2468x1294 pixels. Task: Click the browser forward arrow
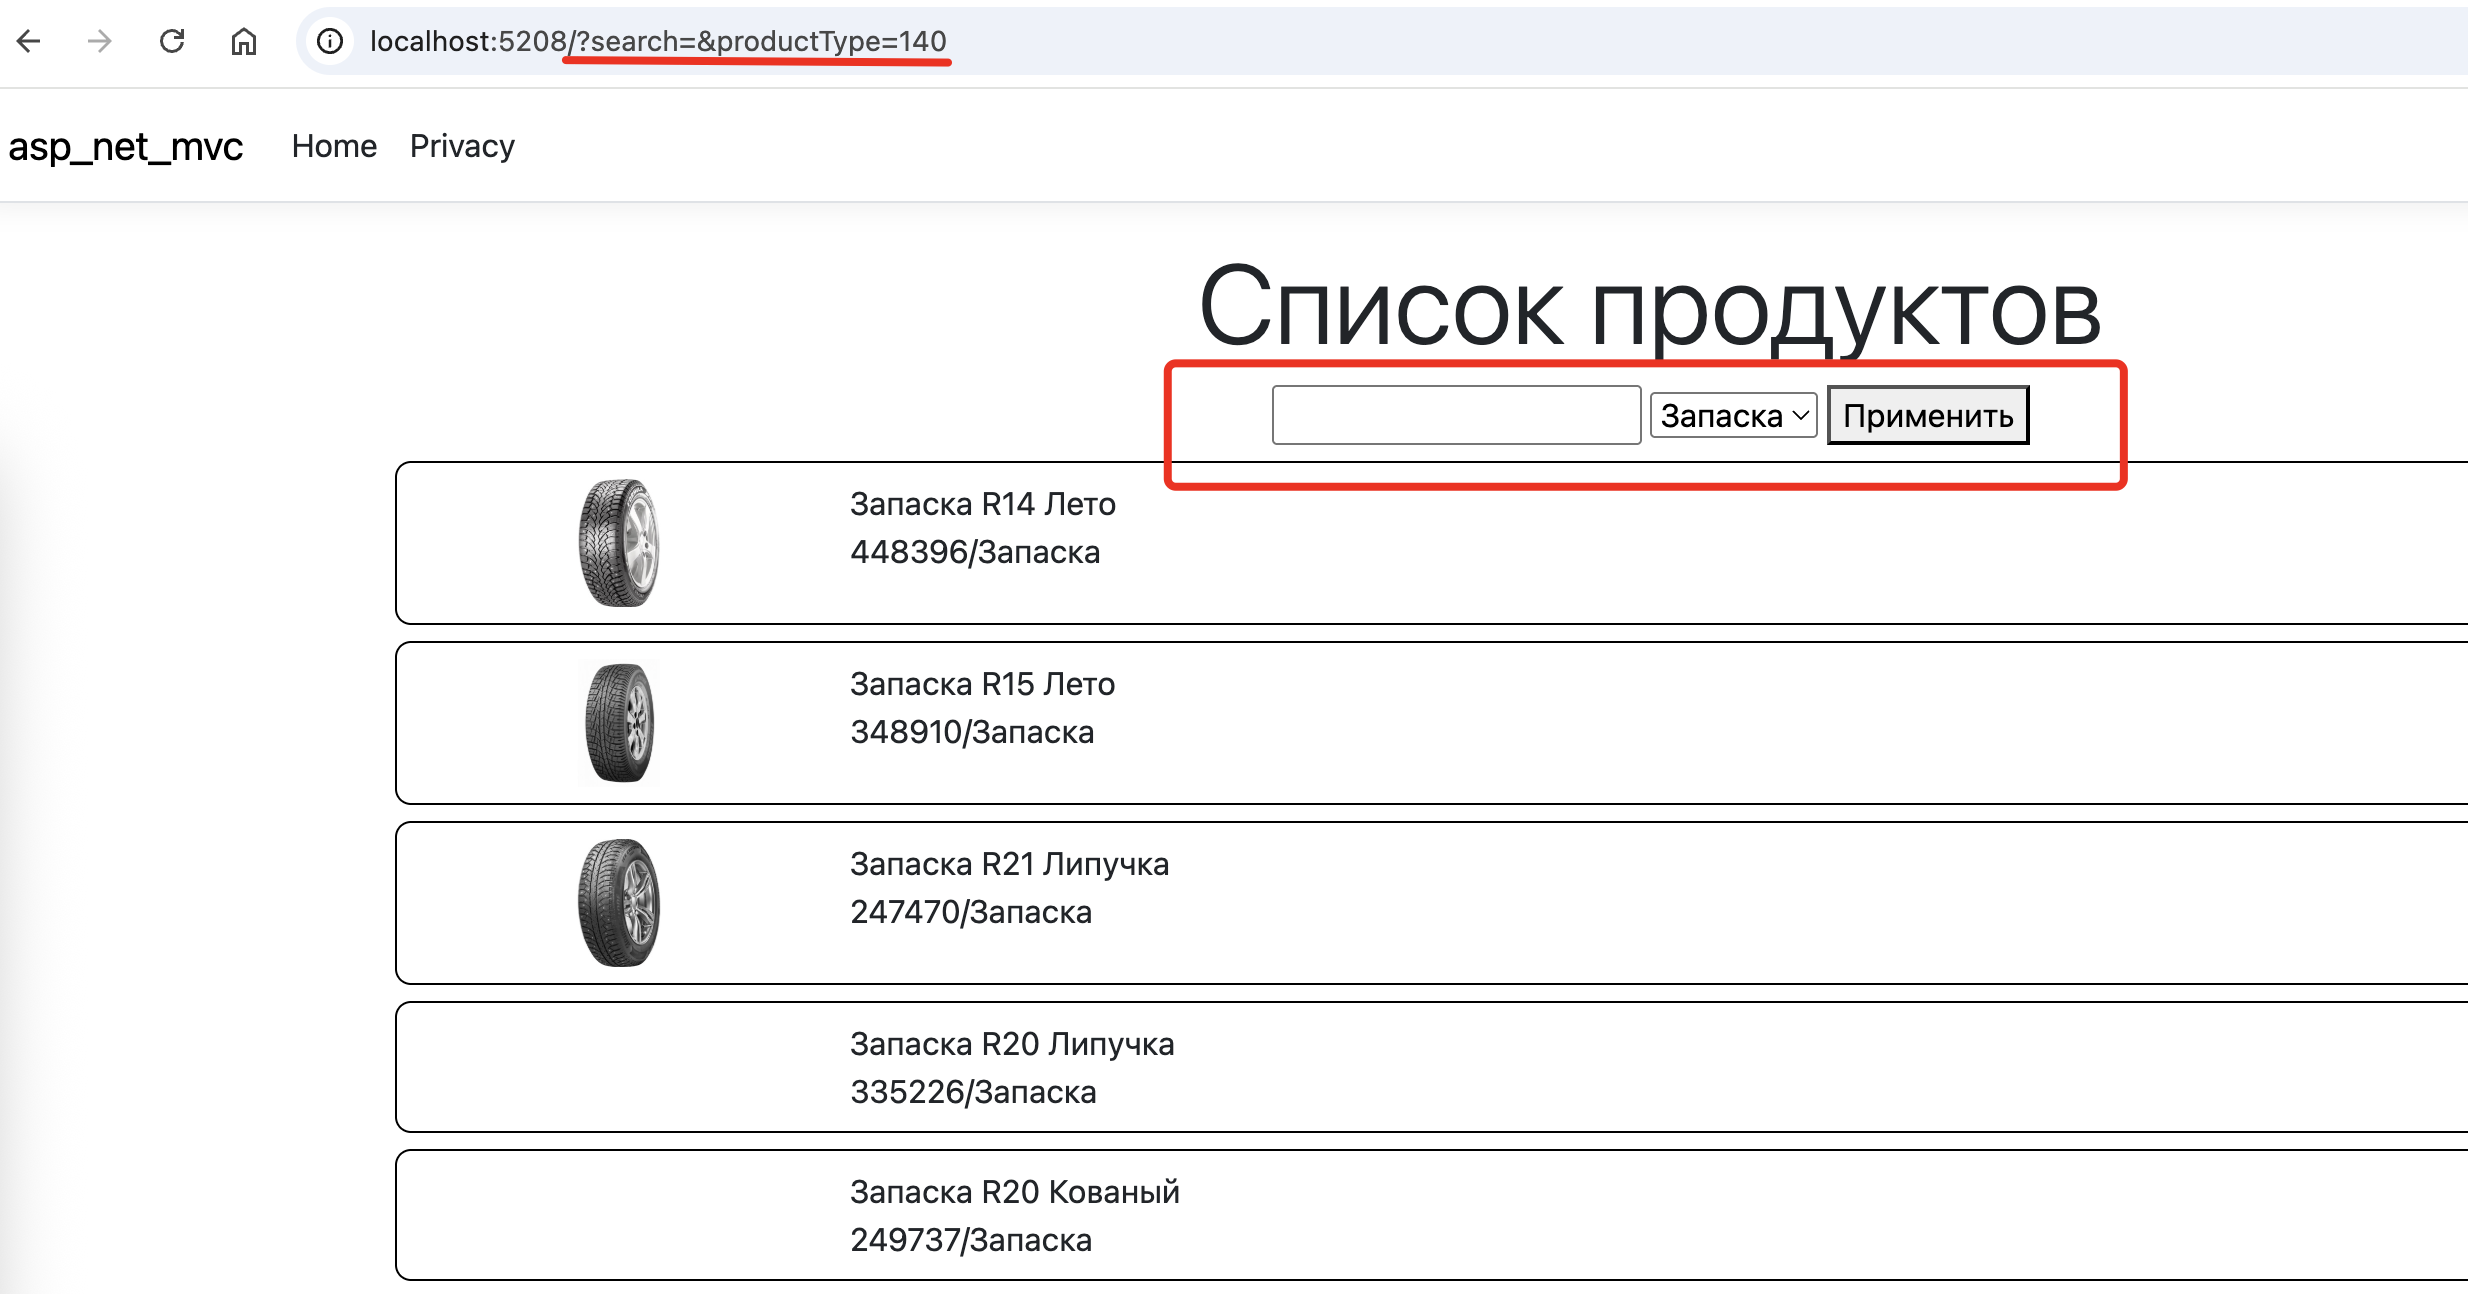pos(99,41)
